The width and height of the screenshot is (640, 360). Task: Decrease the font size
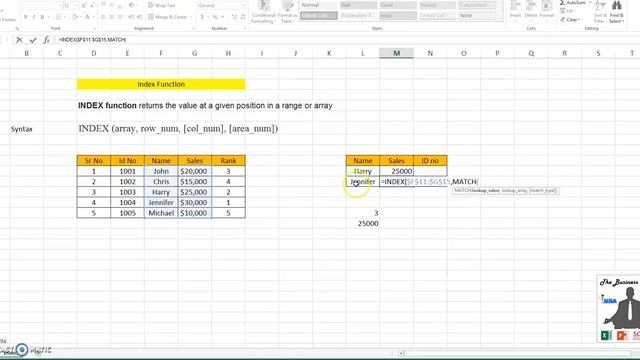tap(92, 5)
